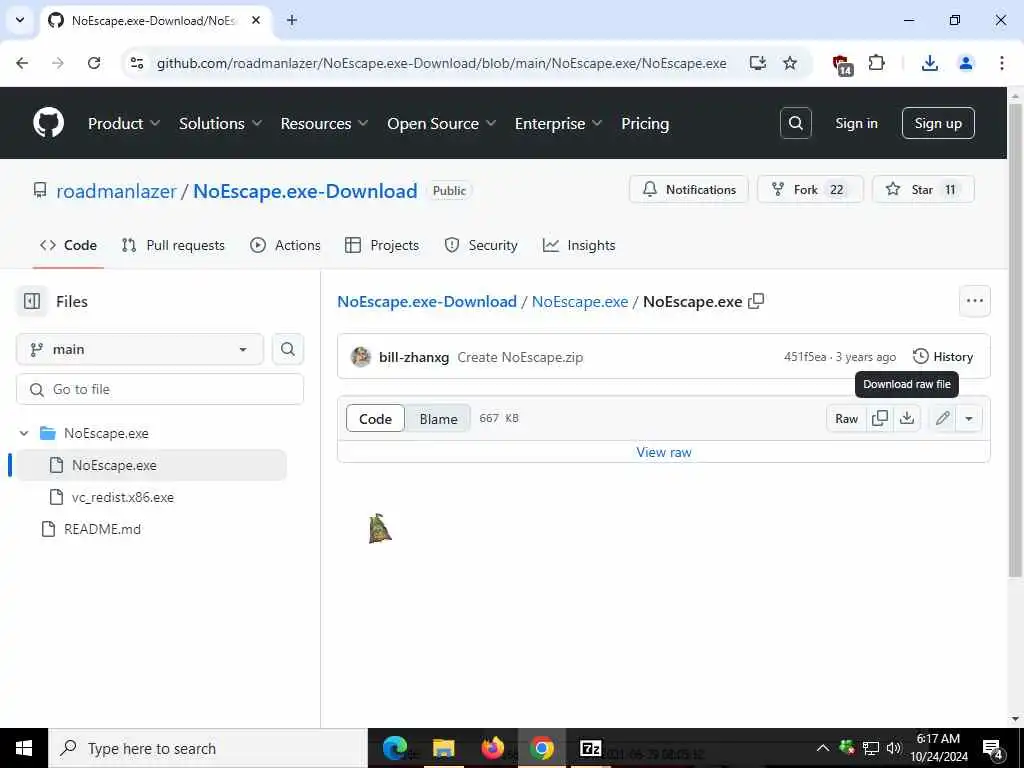Show hidden system tray icons
Image resolution: width=1024 pixels, height=768 pixels.
click(823, 748)
